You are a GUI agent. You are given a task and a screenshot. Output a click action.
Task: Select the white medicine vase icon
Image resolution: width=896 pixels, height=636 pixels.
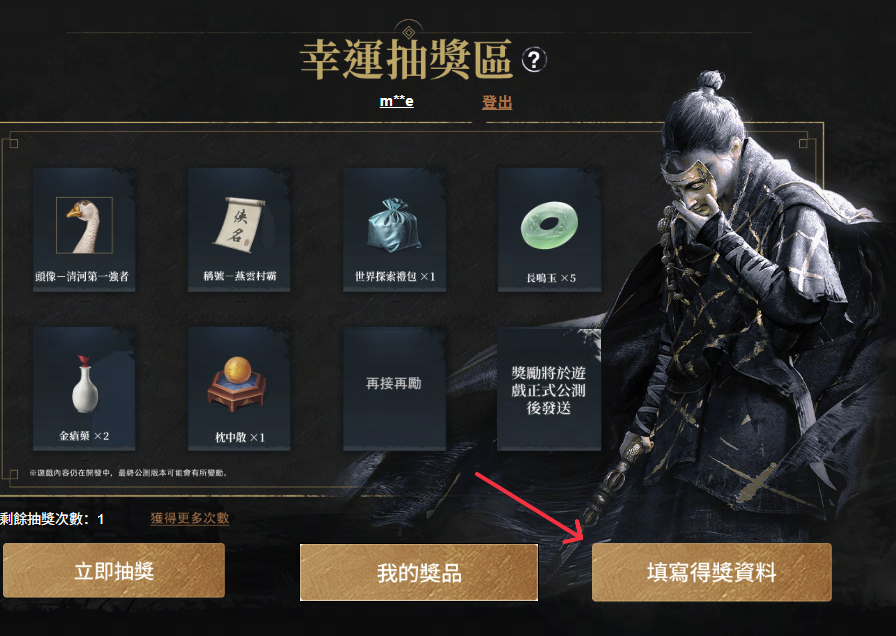point(85,383)
